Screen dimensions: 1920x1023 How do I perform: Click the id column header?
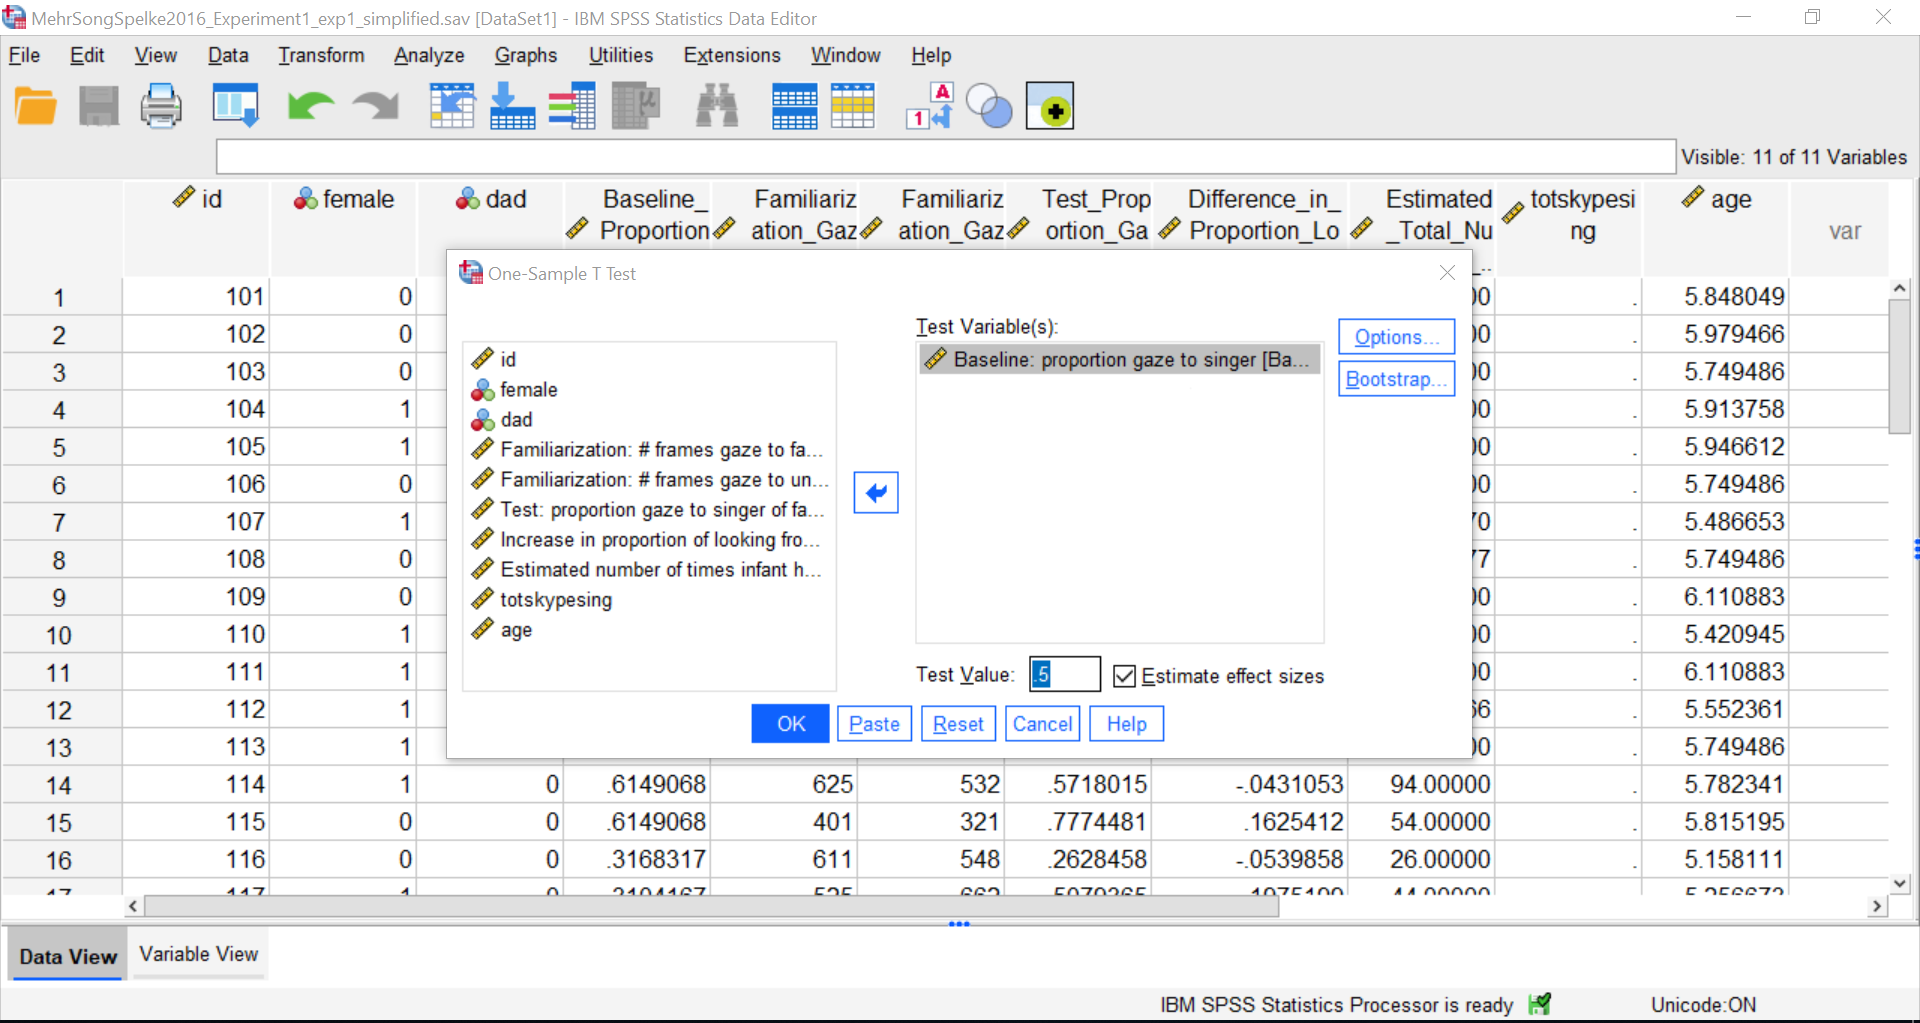click(x=197, y=228)
